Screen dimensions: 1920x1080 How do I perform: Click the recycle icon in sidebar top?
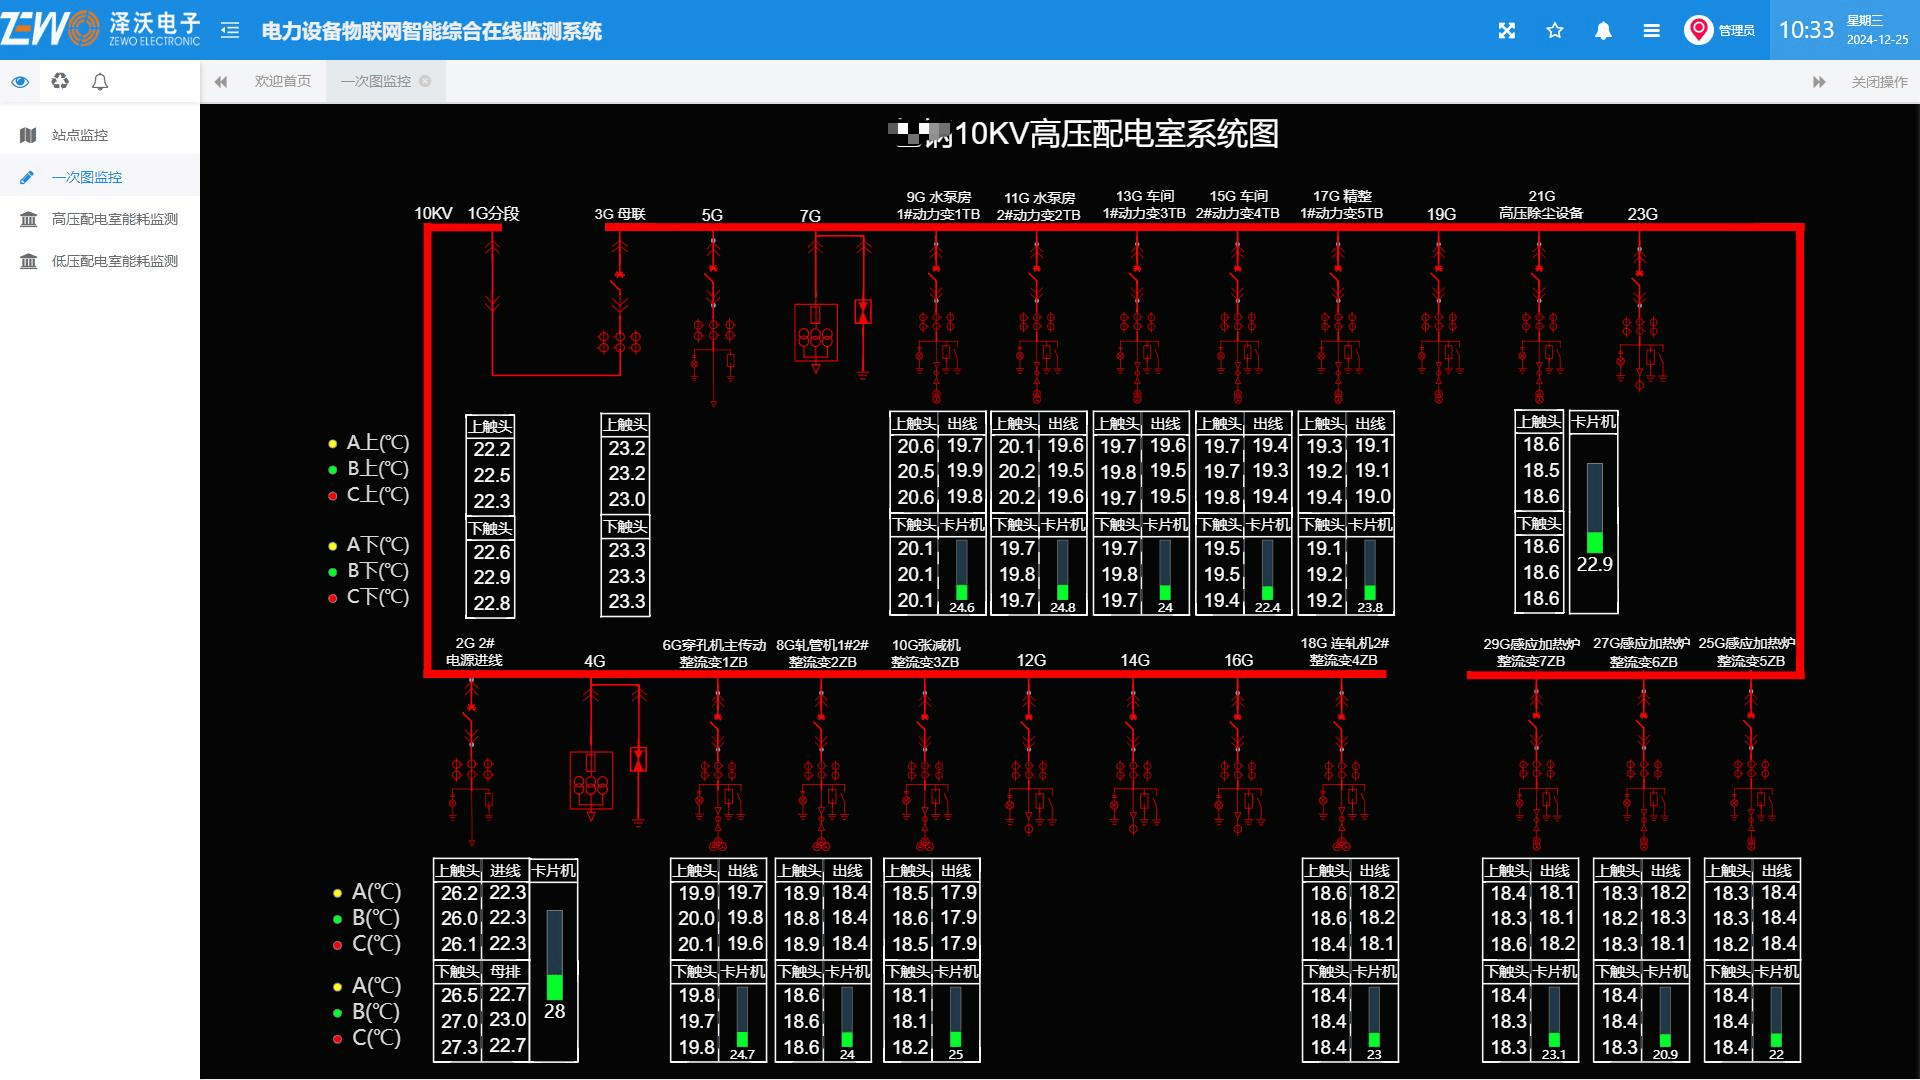[x=60, y=82]
